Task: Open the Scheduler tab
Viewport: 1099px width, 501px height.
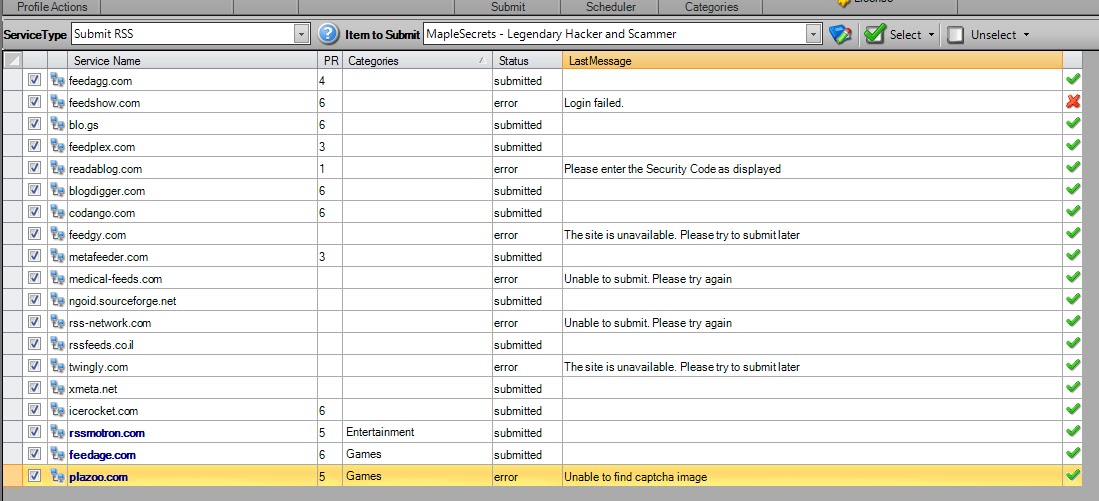Action: coord(611,7)
